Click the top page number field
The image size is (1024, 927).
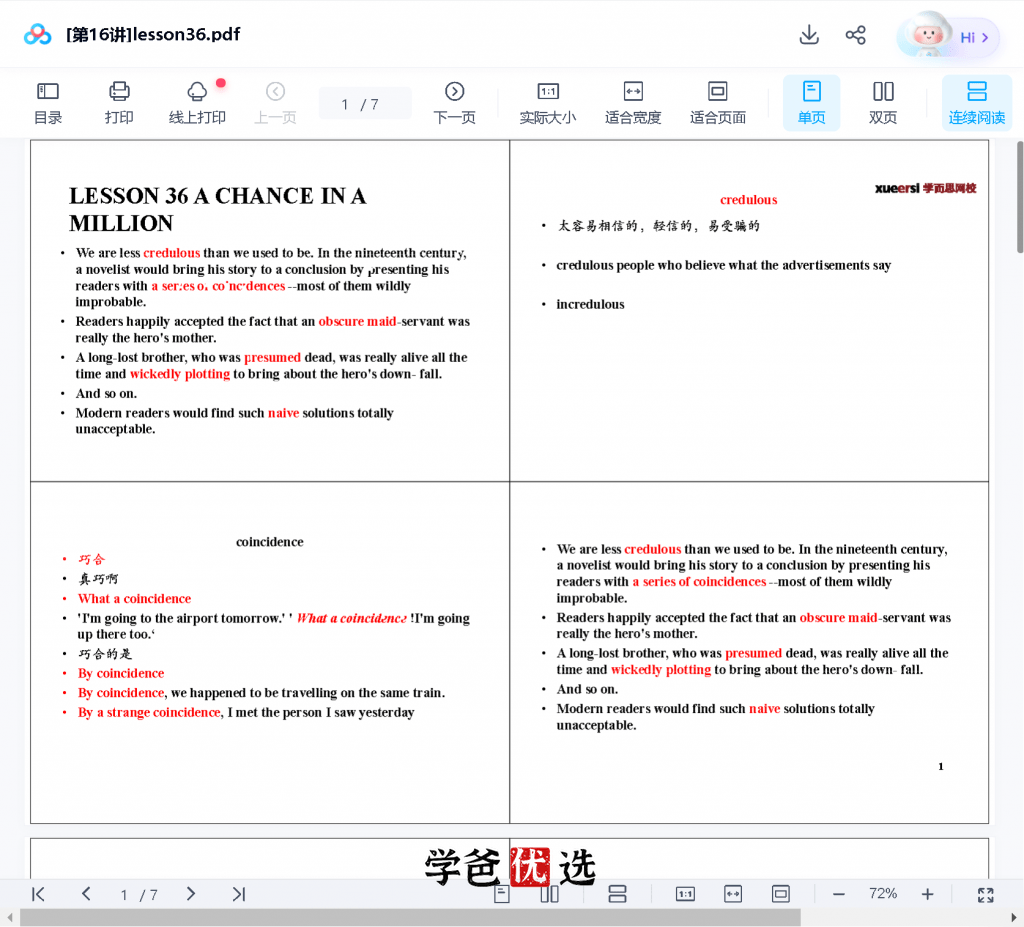coord(365,104)
